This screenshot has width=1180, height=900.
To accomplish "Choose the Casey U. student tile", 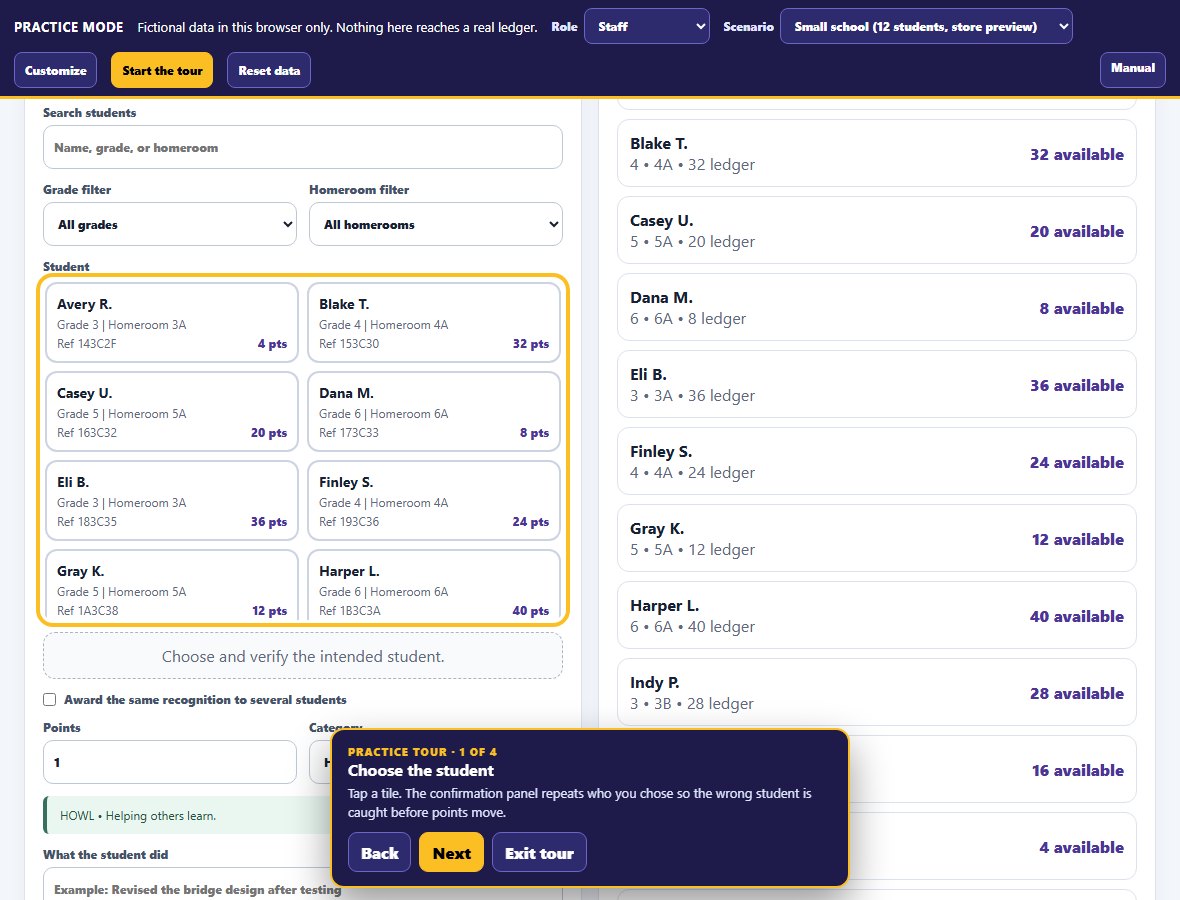I will 172,412.
